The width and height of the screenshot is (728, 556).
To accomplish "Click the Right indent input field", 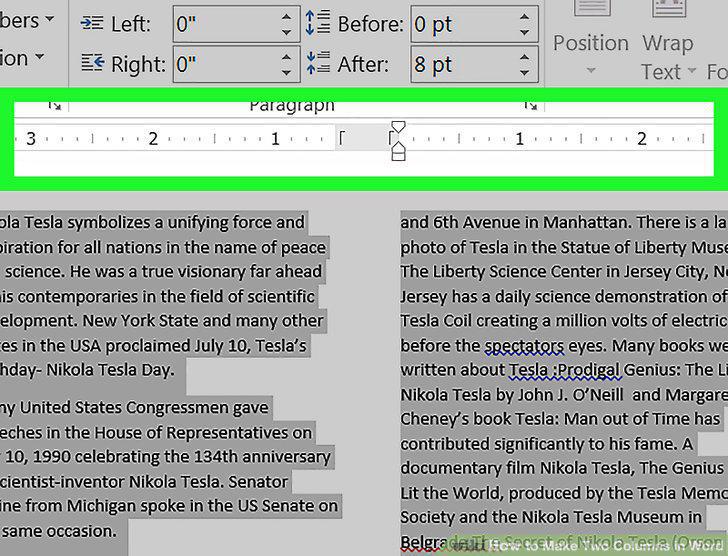I will (x=236, y=64).
